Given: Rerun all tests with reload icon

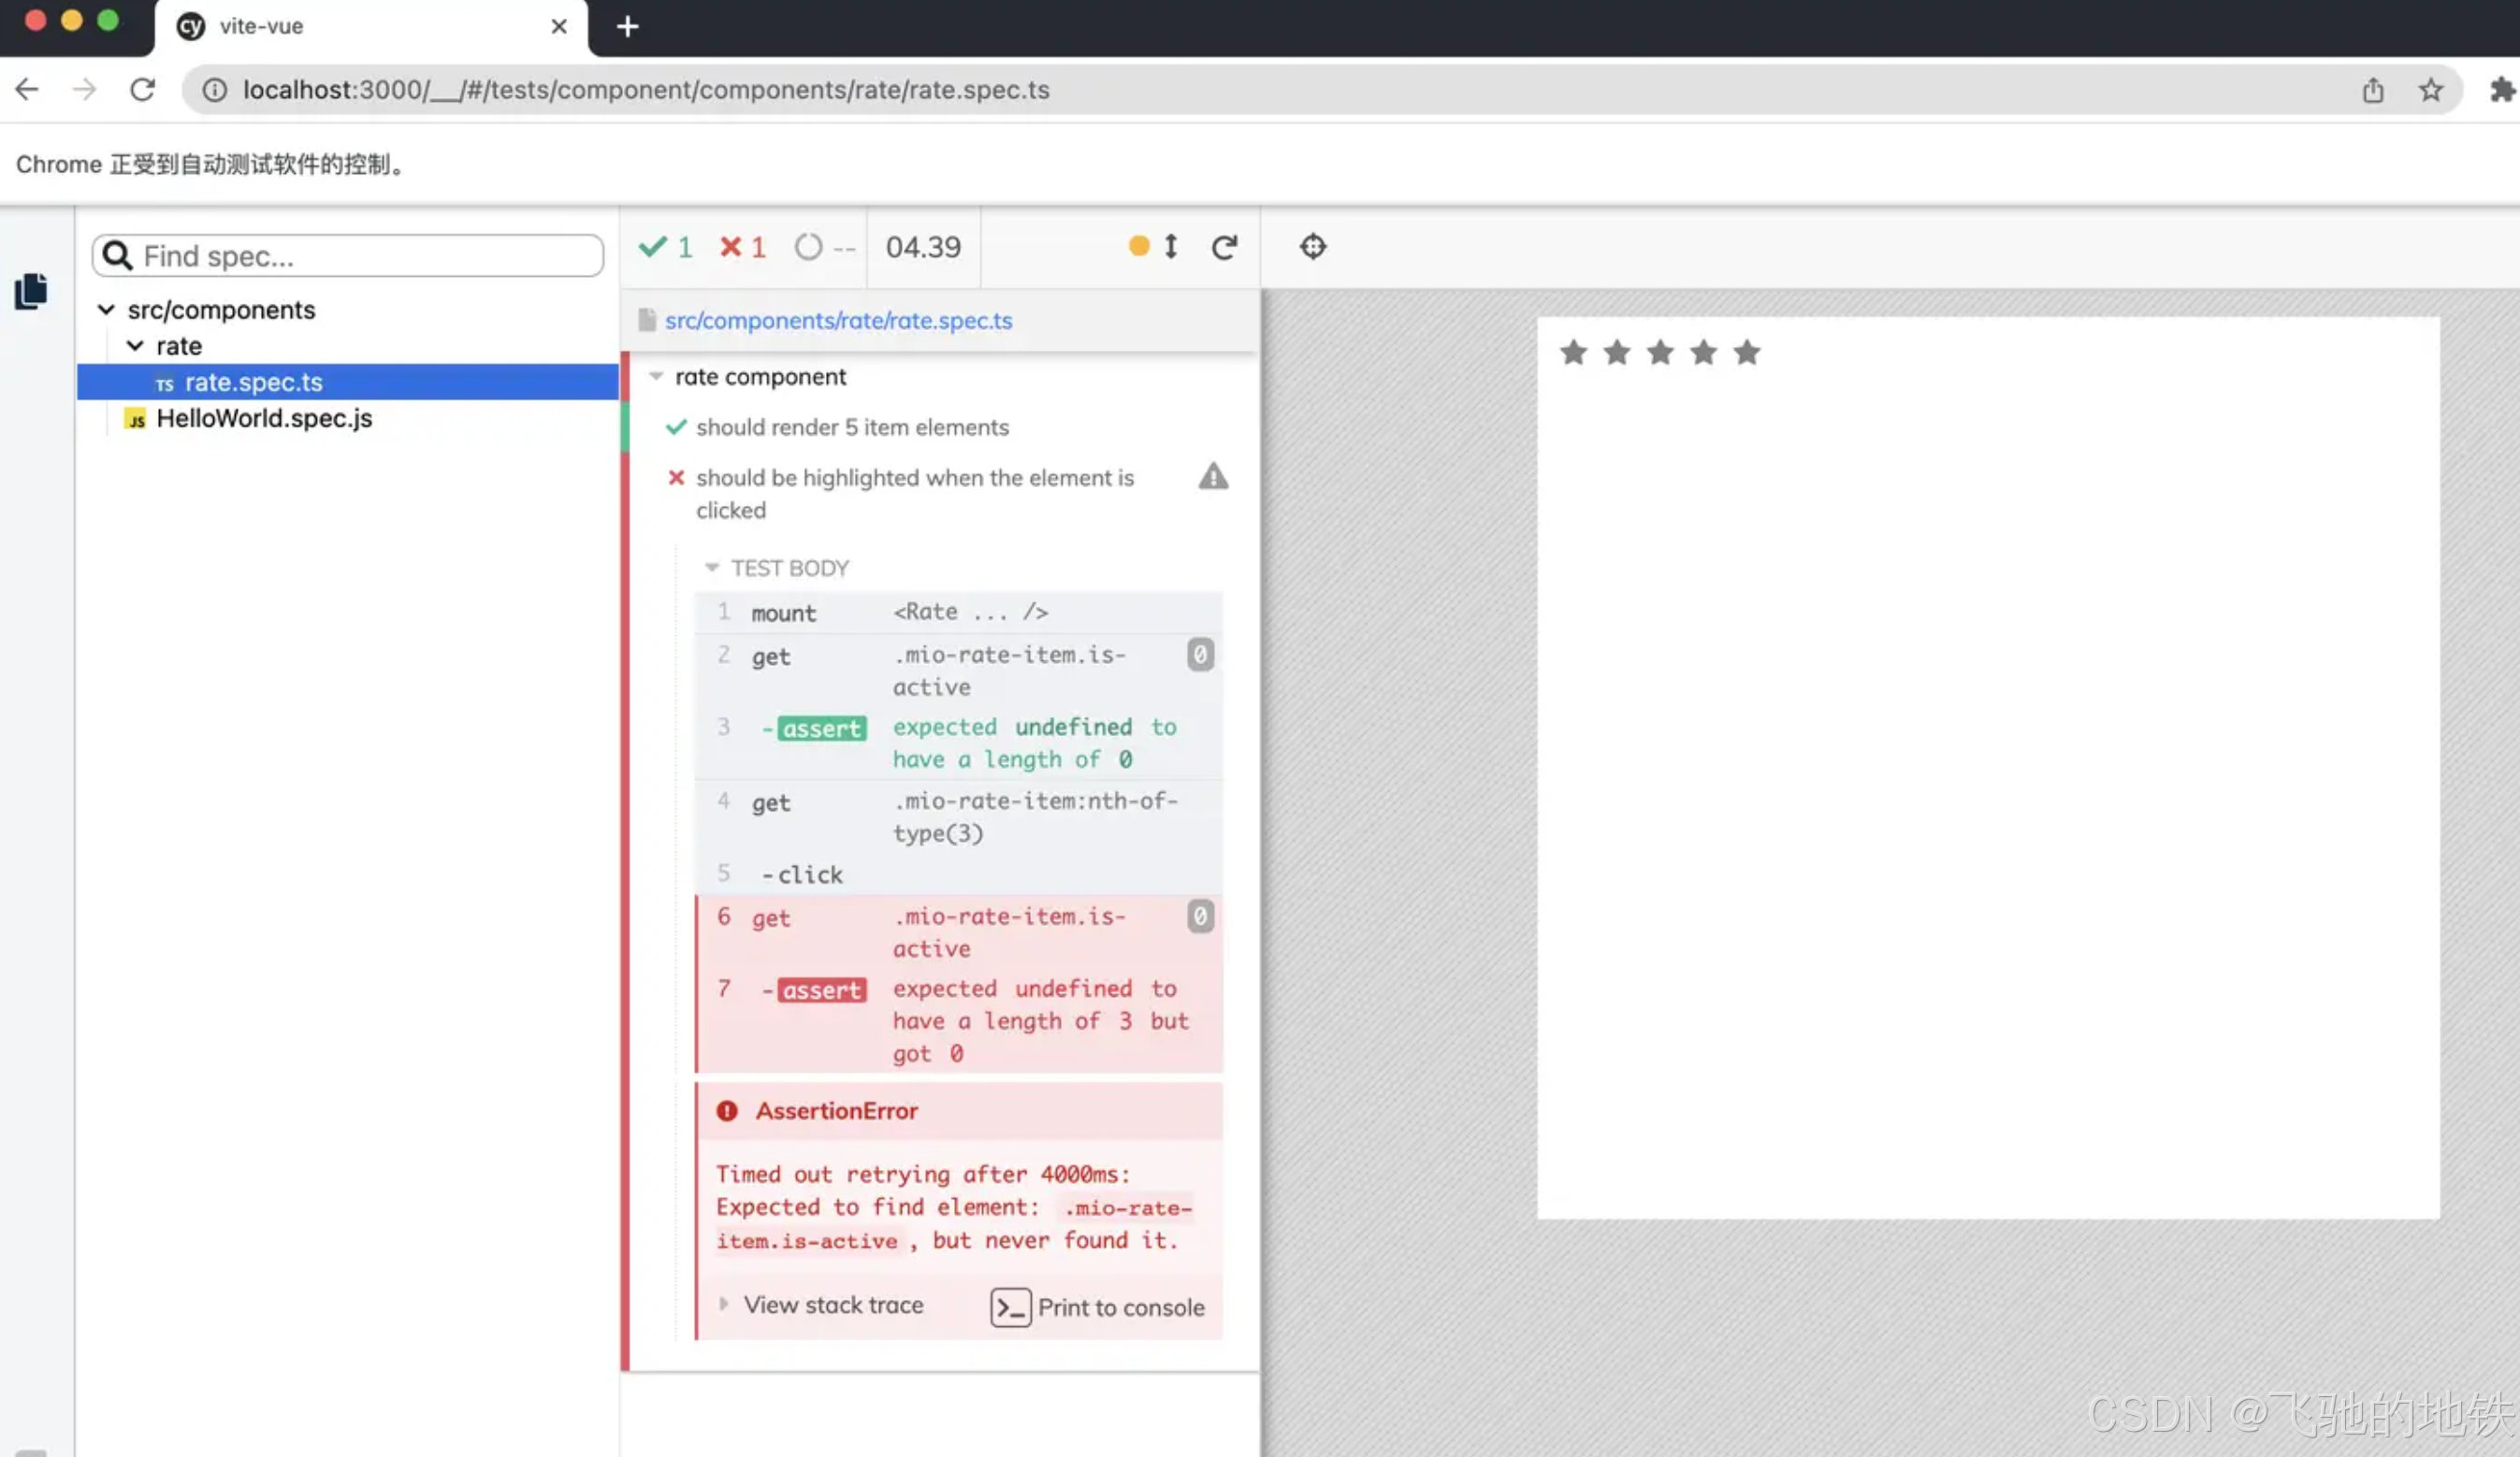Looking at the screenshot, I should pos(1224,247).
